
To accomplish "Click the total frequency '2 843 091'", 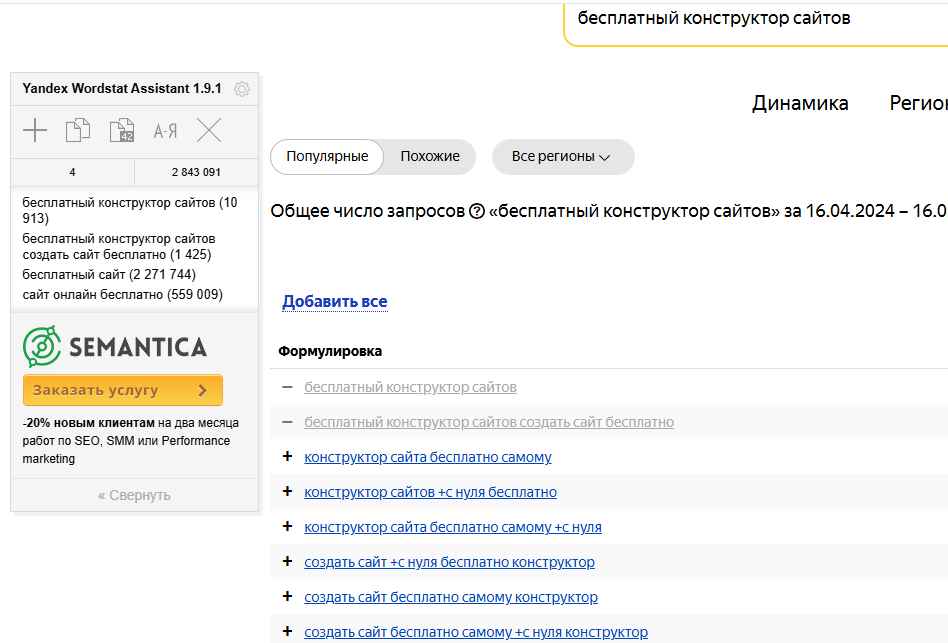I will (x=196, y=172).
